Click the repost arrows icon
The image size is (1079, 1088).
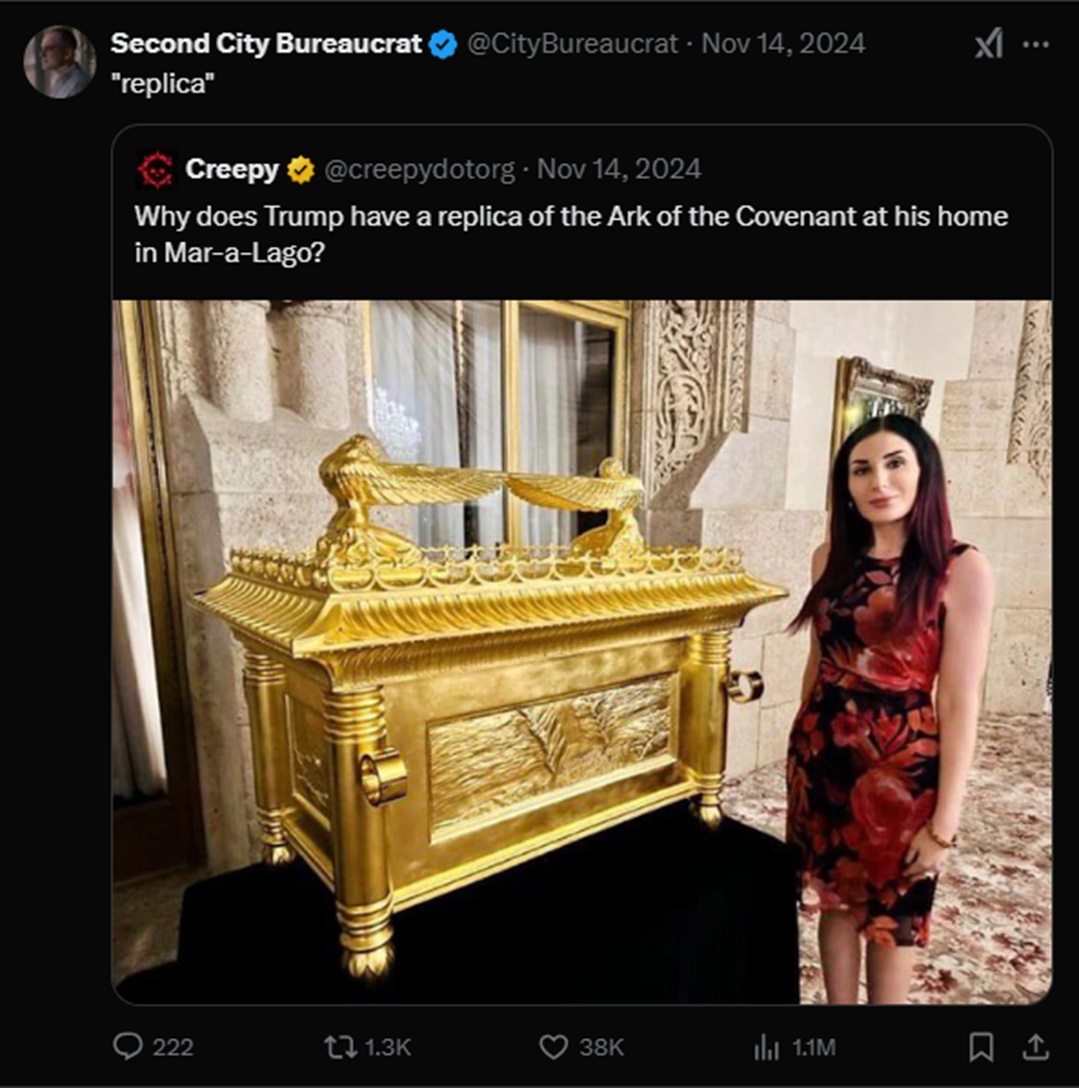tap(339, 1046)
